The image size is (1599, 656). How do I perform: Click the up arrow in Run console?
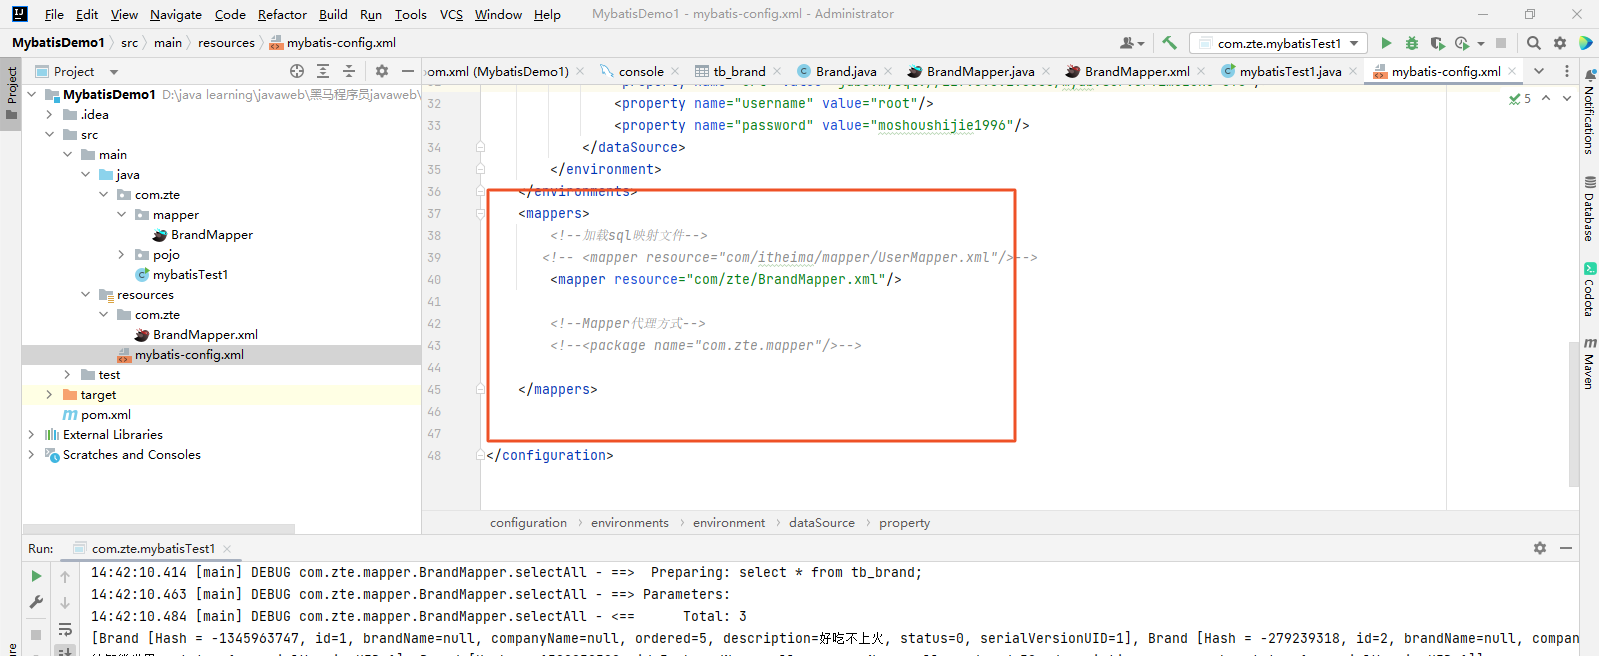click(x=65, y=577)
